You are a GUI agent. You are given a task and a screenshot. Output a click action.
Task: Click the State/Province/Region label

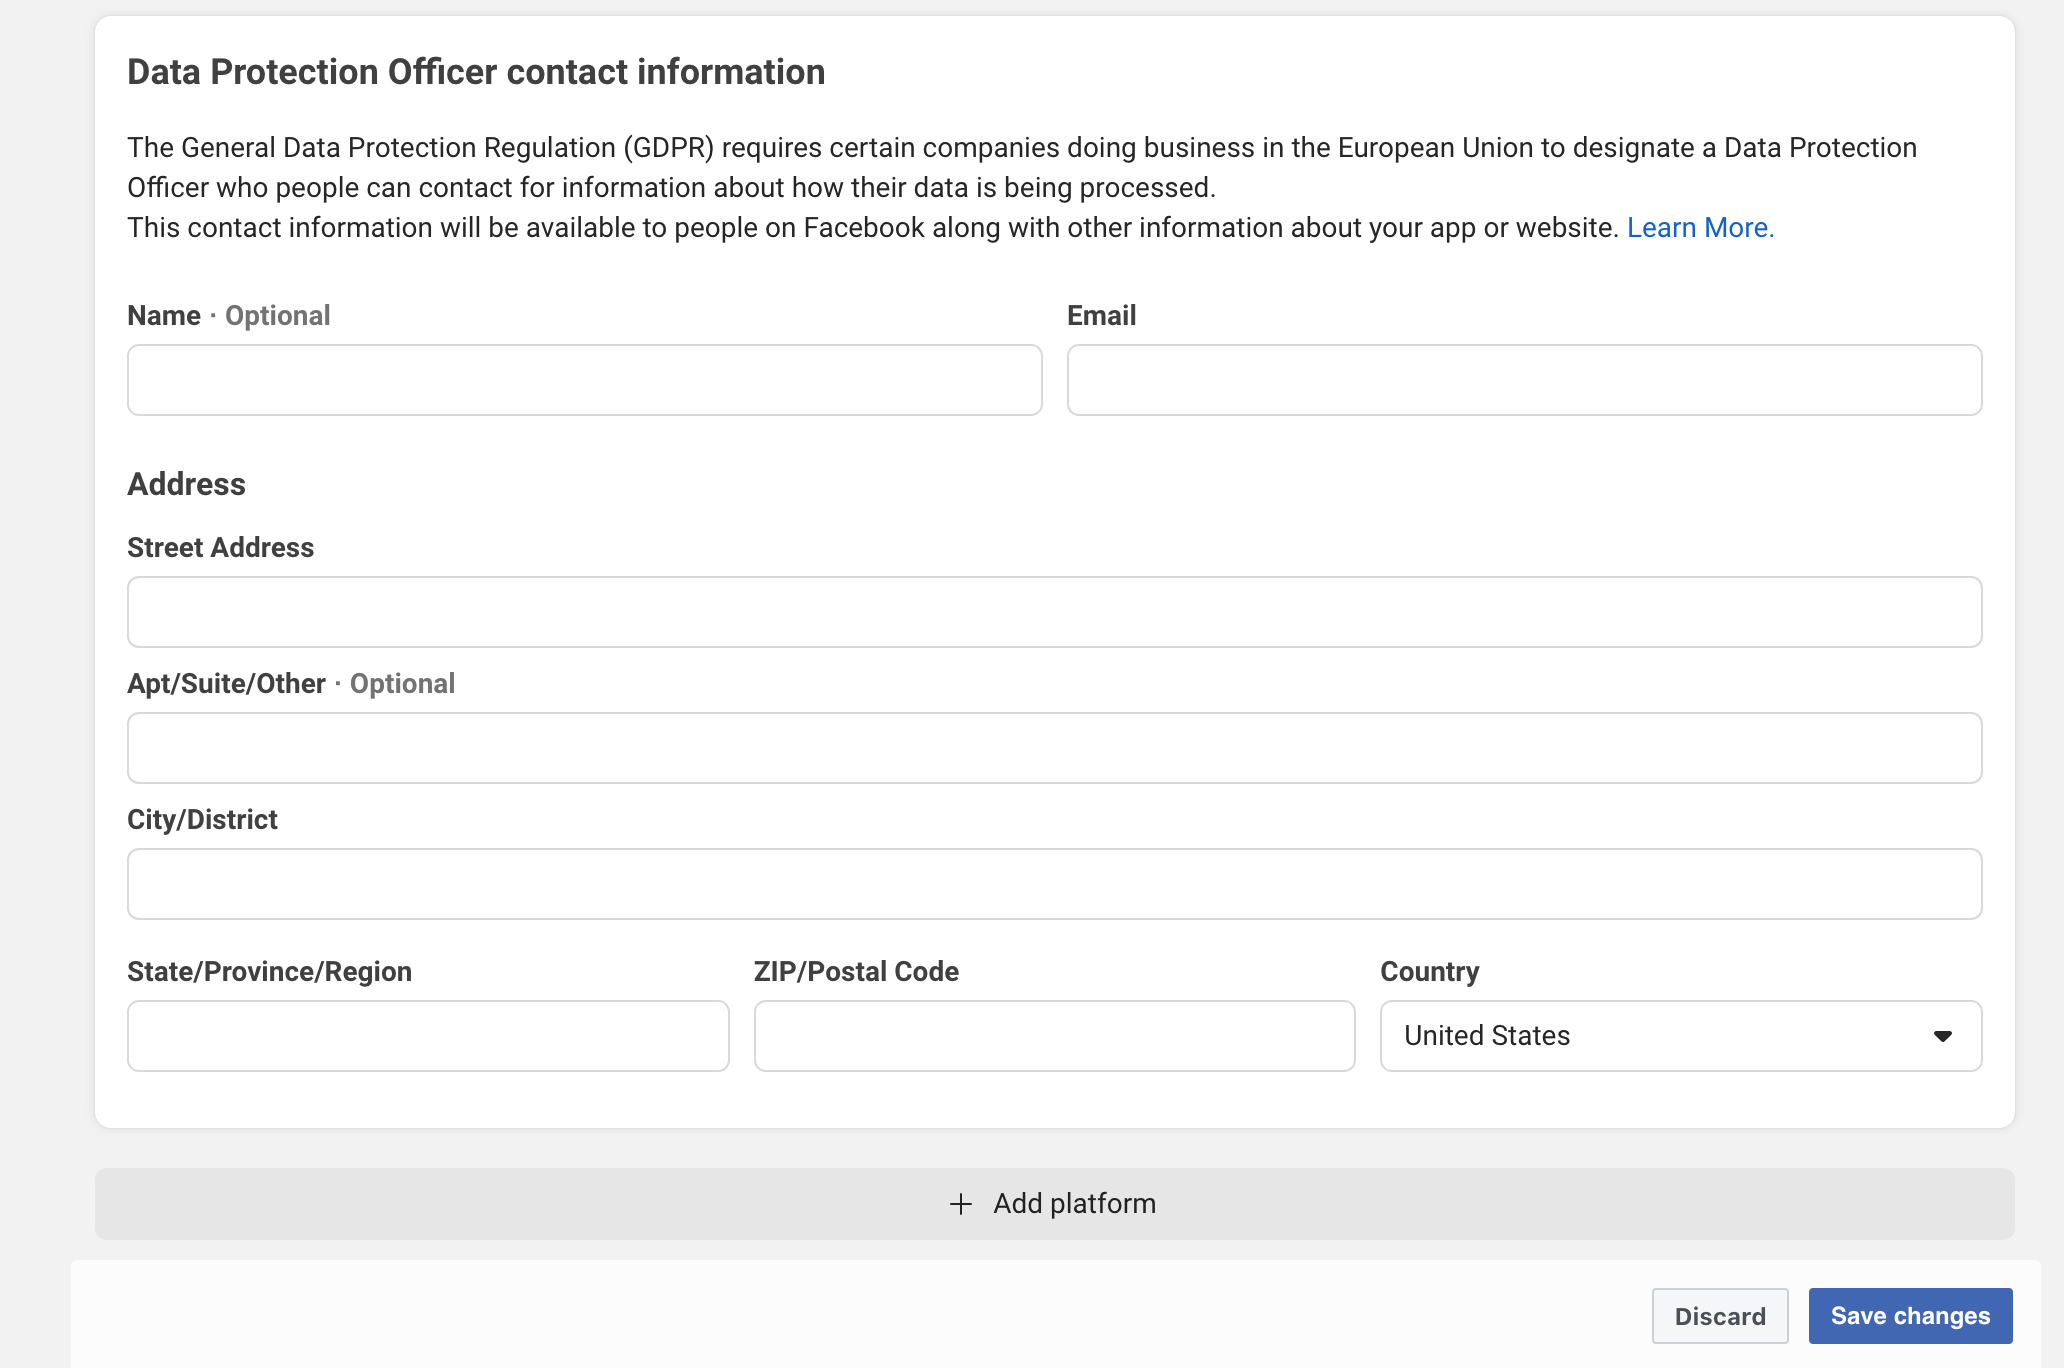point(269,972)
